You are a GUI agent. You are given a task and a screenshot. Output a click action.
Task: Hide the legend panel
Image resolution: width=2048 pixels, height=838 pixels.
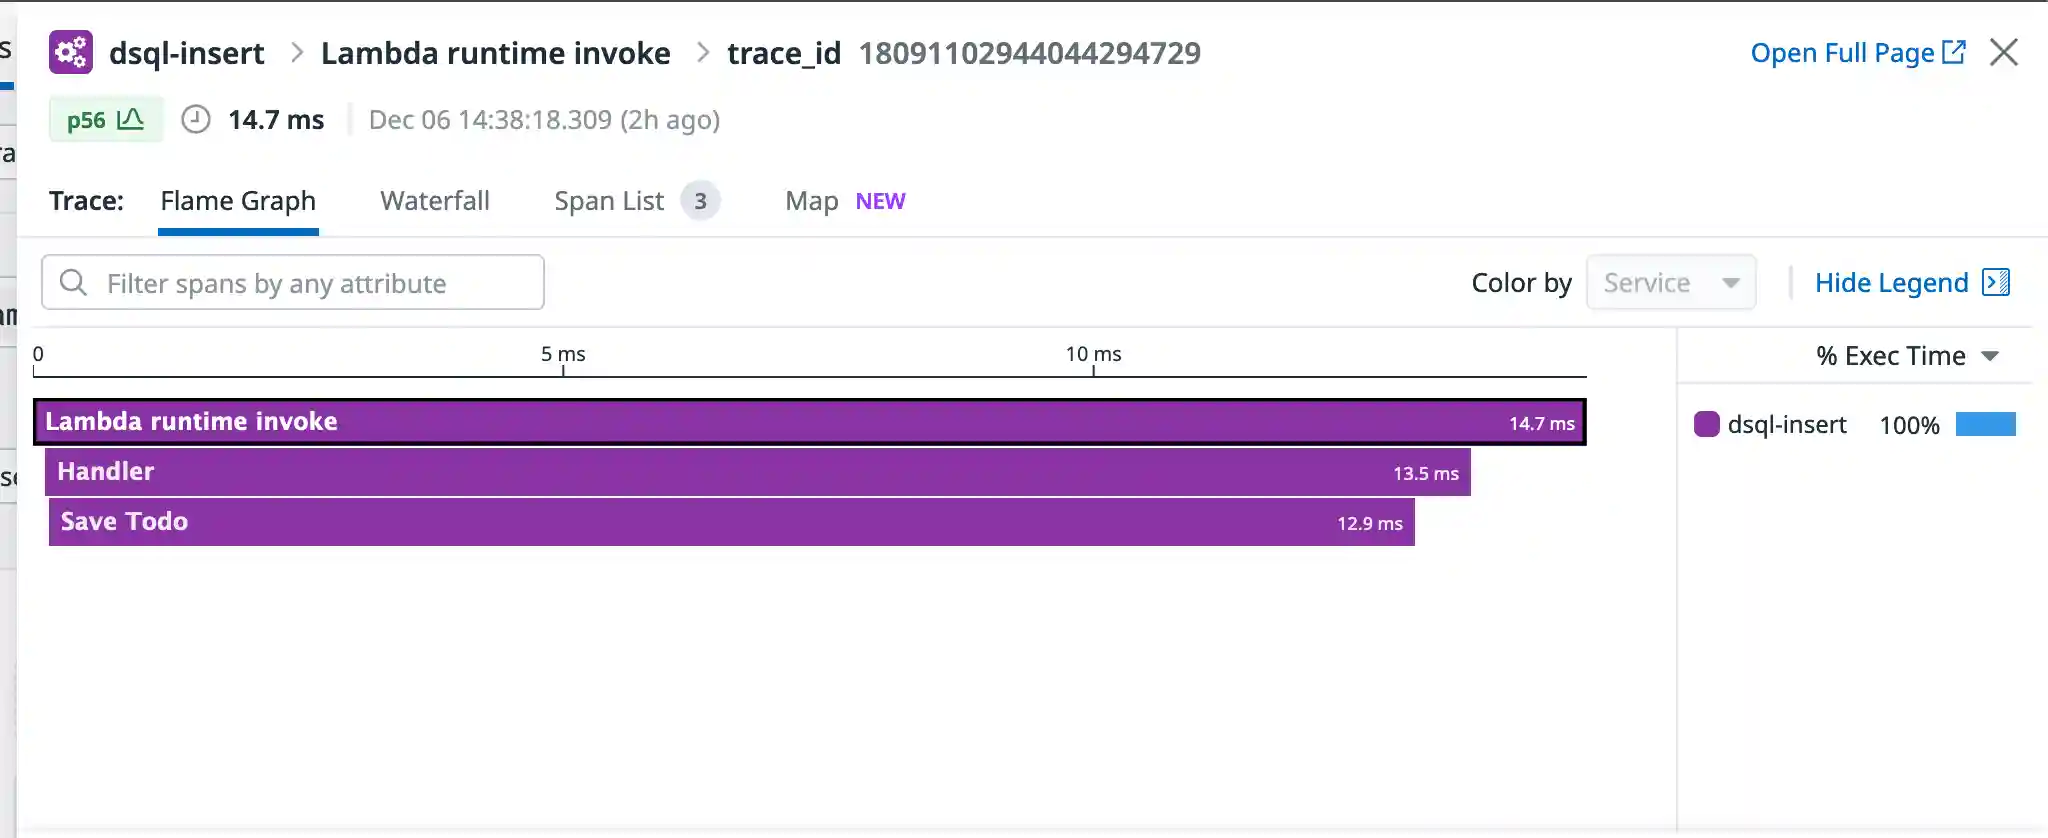pyautogui.click(x=1890, y=283)
